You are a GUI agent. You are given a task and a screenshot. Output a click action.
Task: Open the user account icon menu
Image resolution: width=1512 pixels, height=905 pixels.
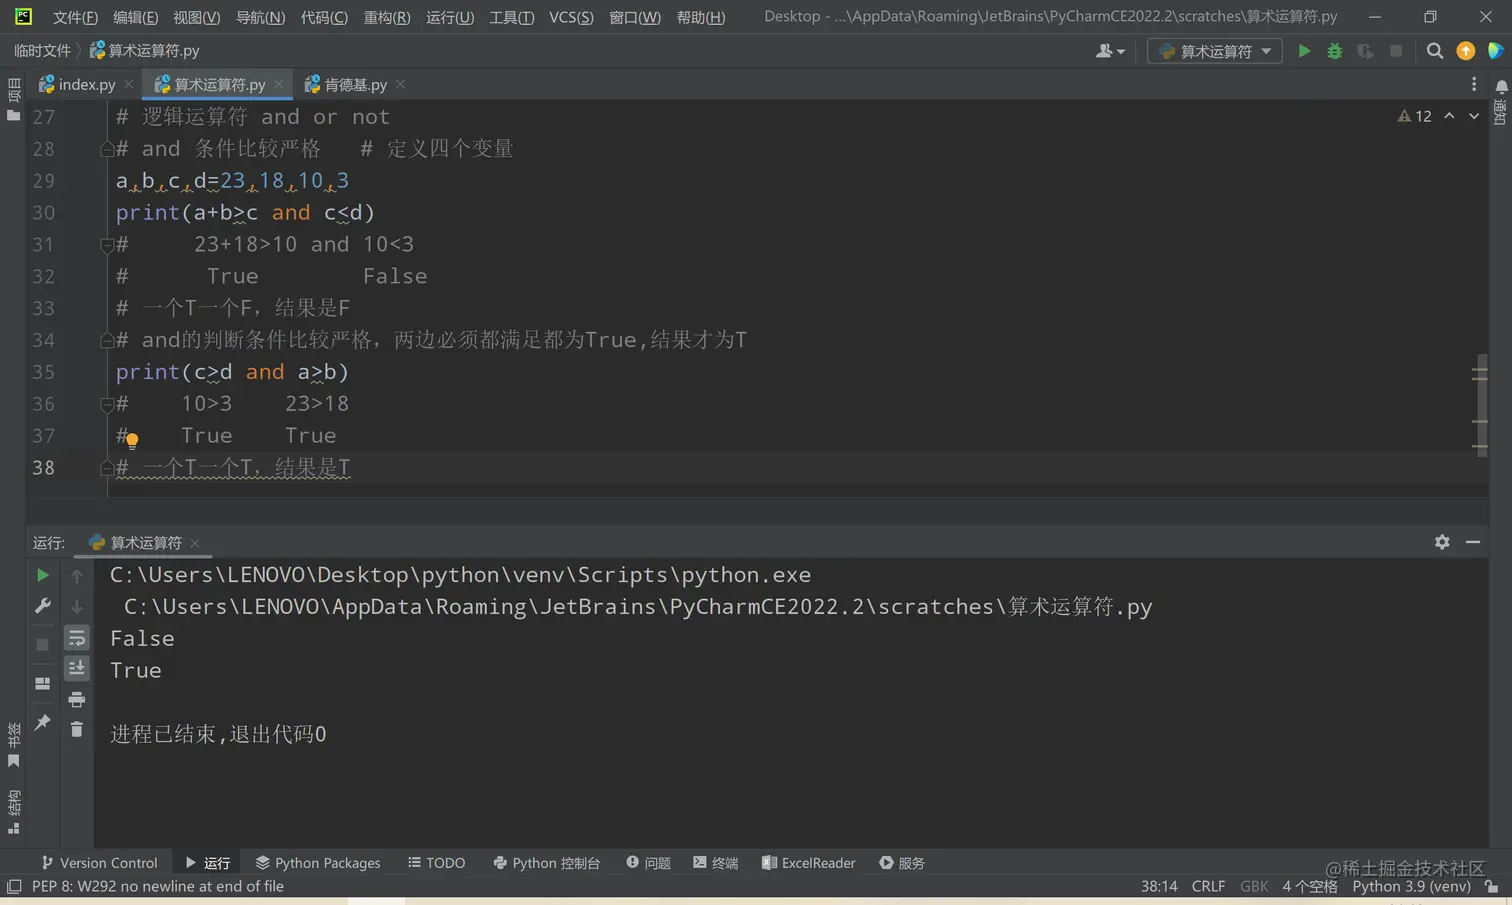click(1110, 51)
